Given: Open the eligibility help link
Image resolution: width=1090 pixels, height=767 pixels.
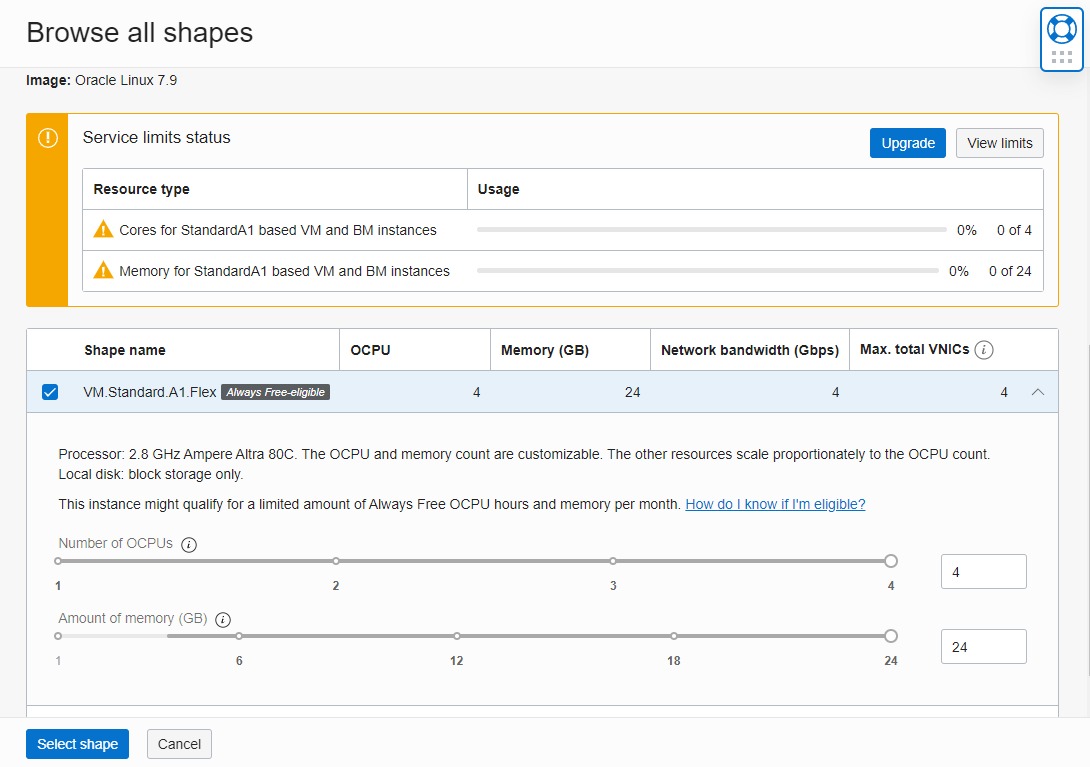Looking at the screenshot, I should (x=775, y=504).
